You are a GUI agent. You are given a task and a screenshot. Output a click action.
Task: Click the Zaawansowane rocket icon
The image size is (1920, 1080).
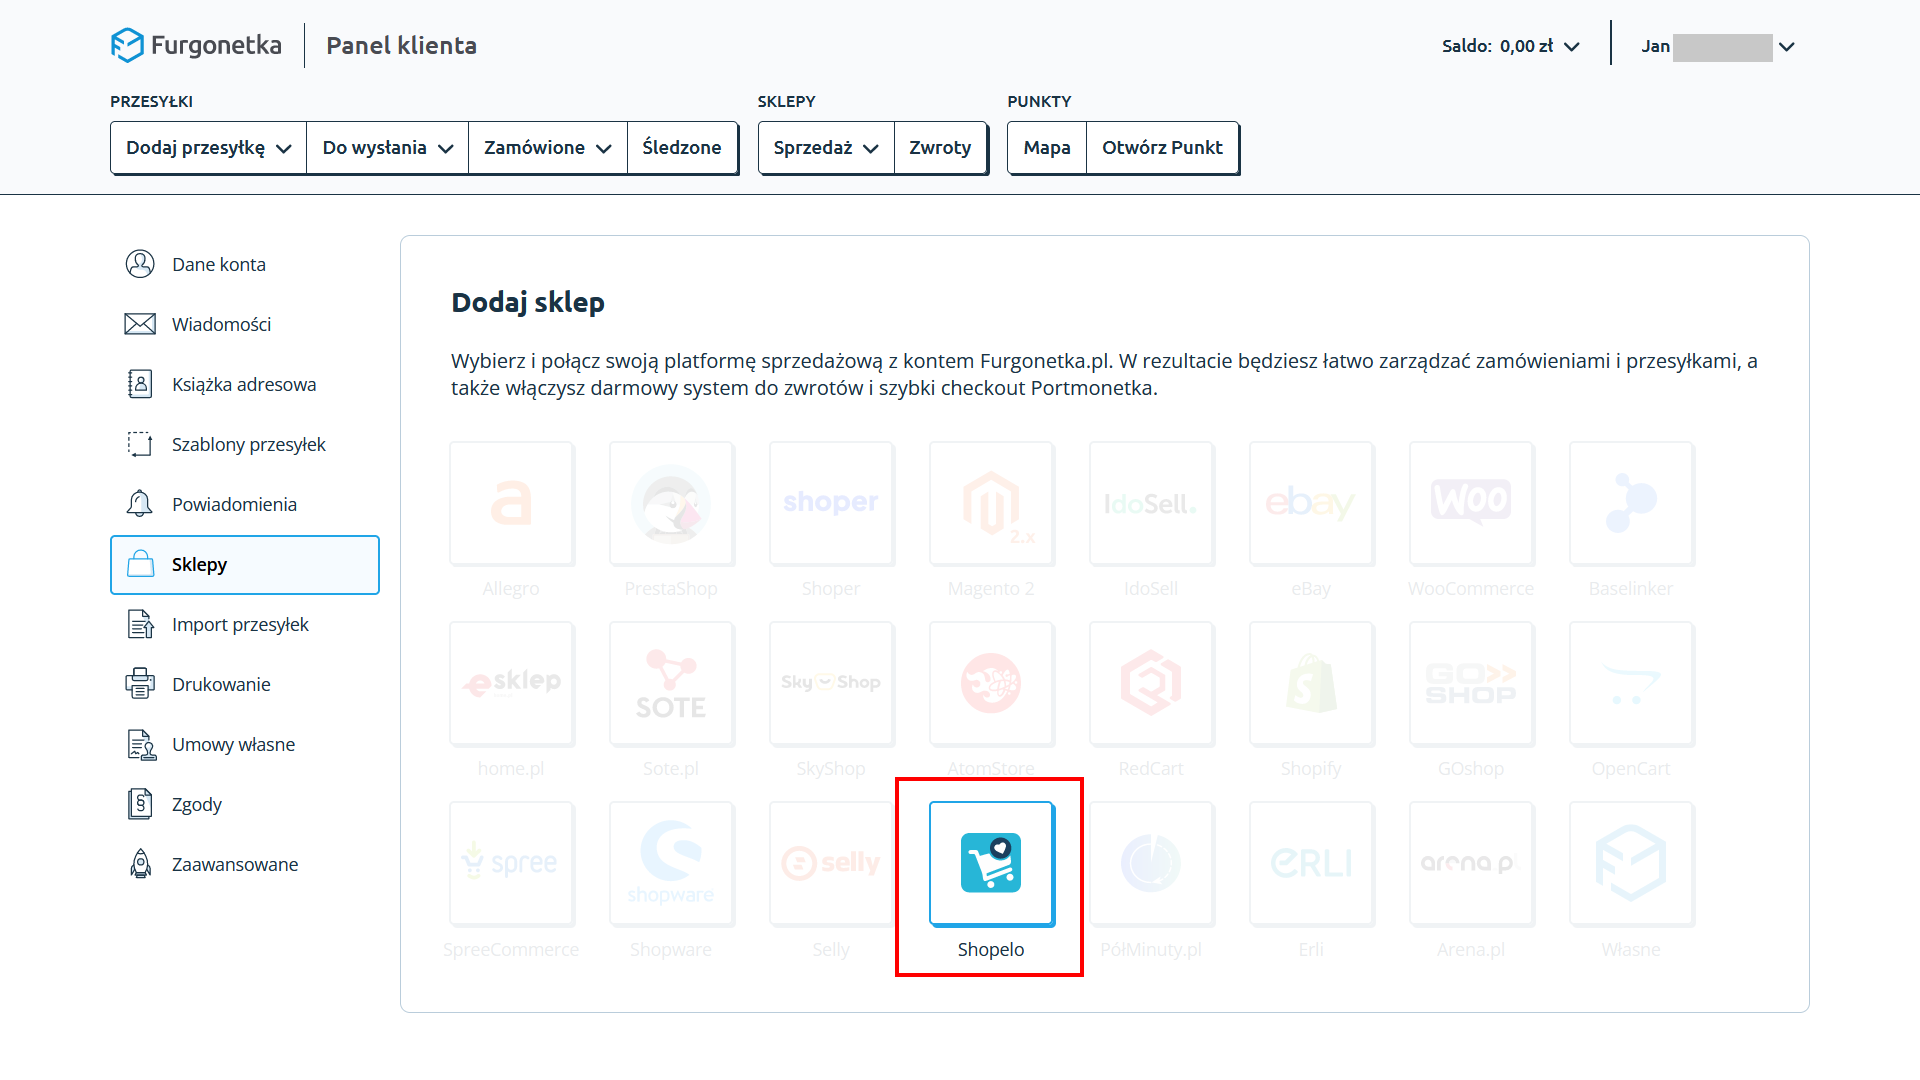[140, 864]
